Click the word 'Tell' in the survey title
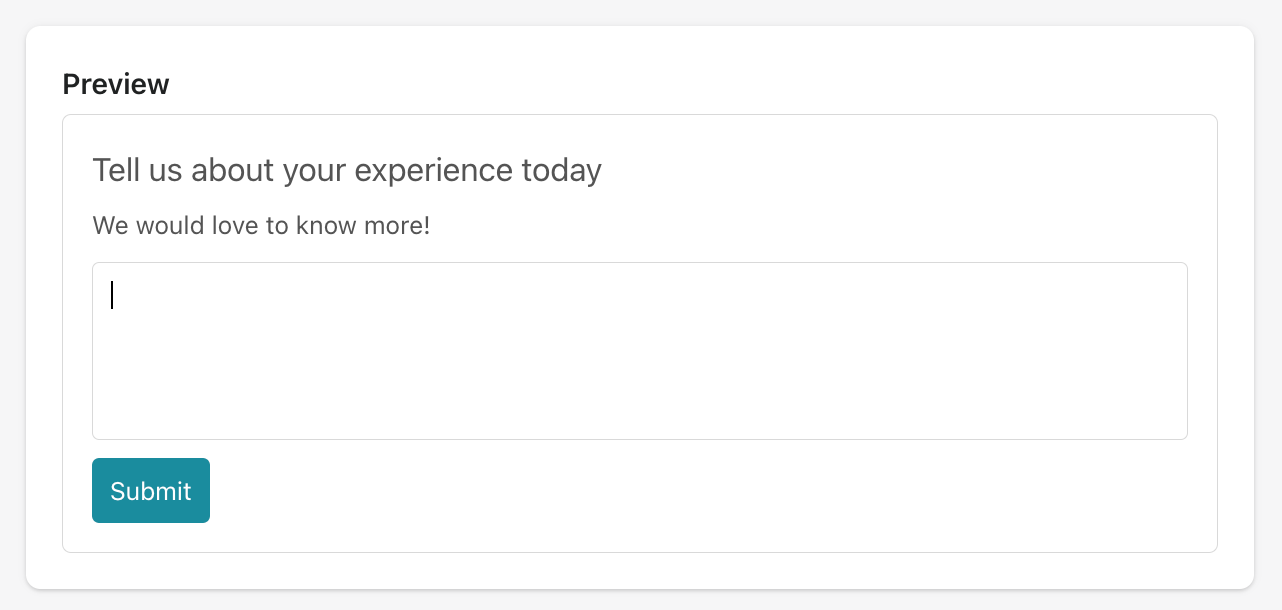This screenshot has width=1282, height=610. click(113, 171)
